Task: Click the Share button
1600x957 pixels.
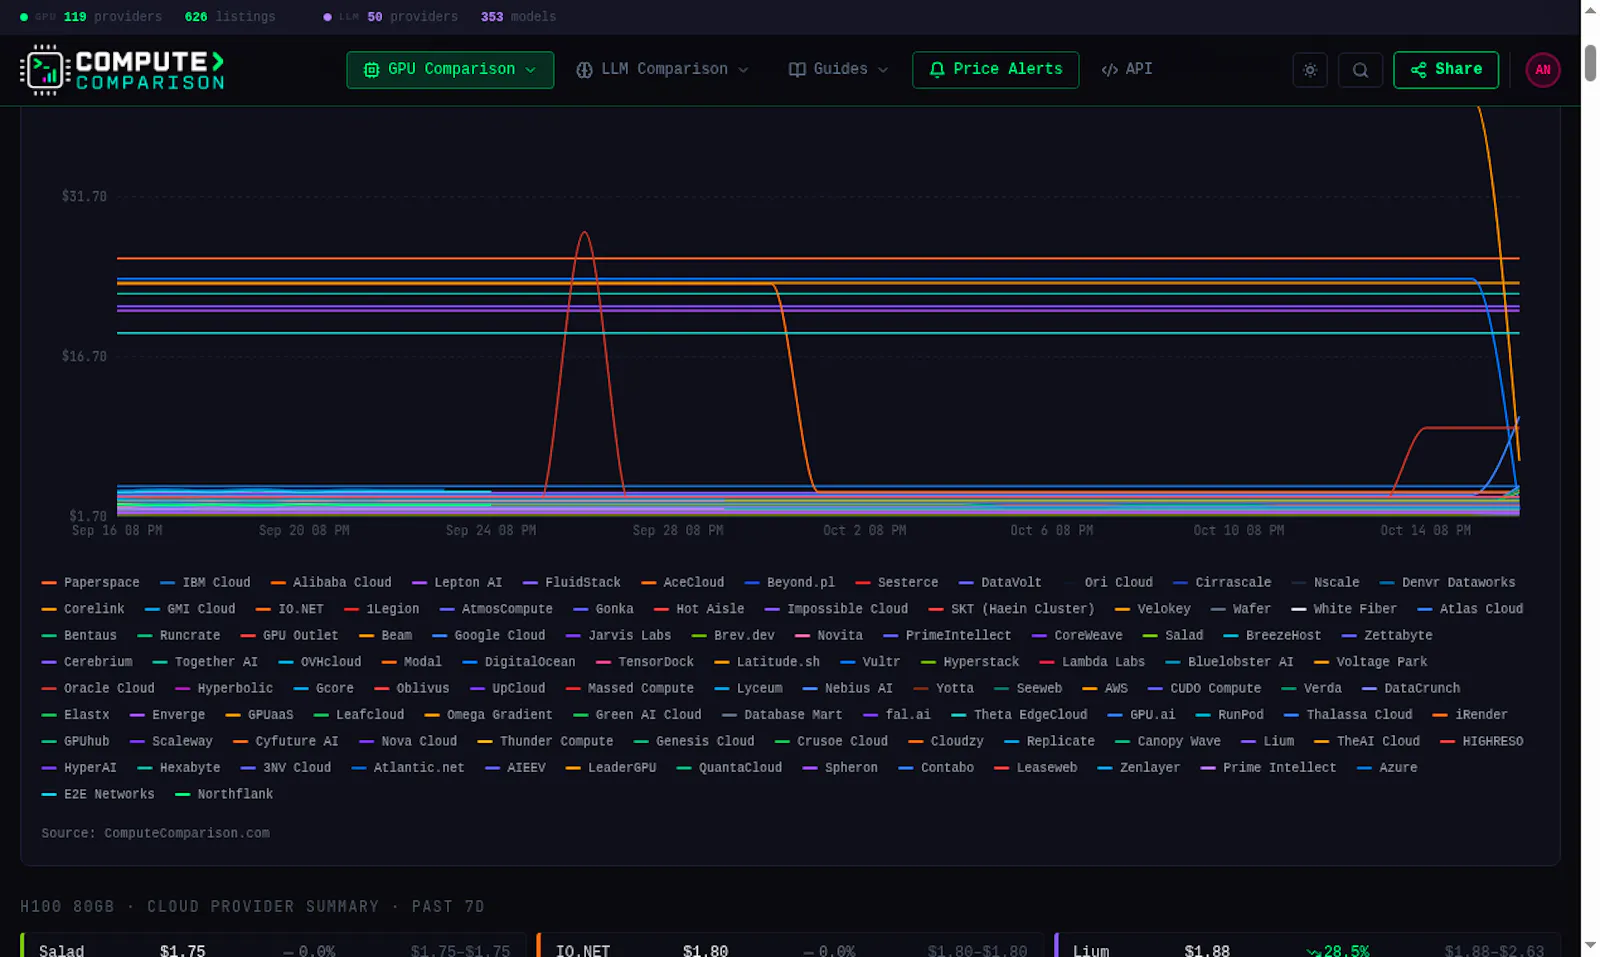Action: [1446, 70]
